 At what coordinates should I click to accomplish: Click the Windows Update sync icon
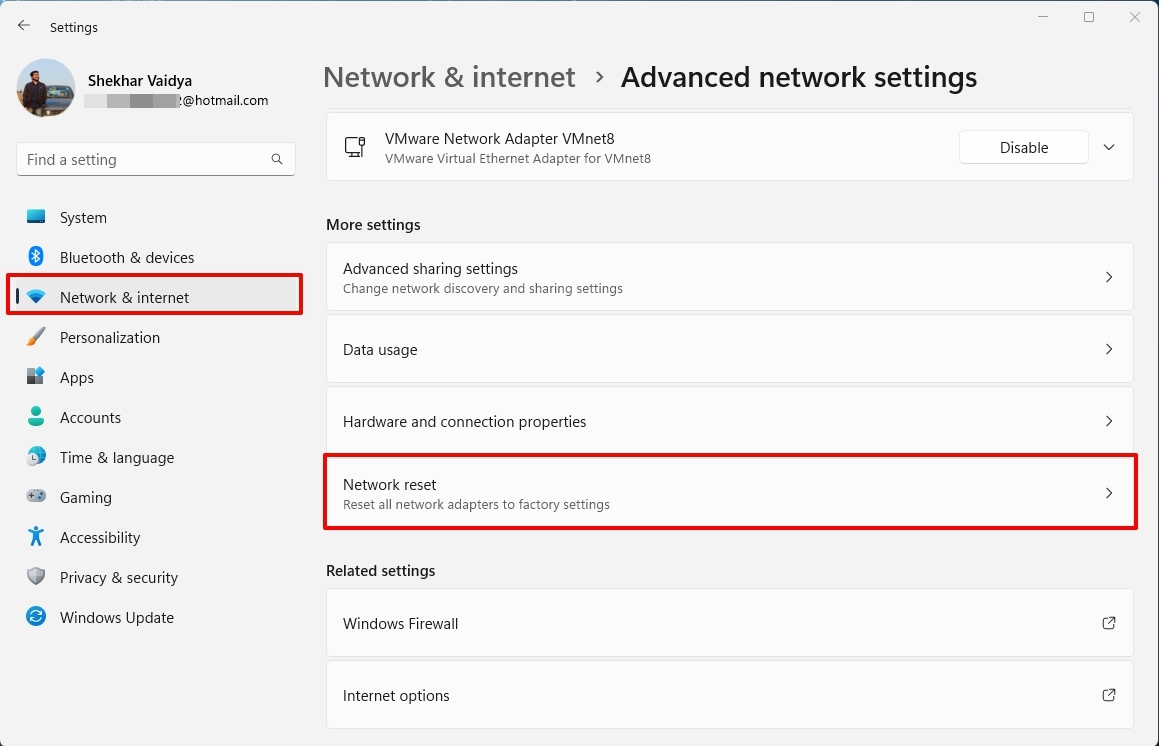click(x=35, y=616)
